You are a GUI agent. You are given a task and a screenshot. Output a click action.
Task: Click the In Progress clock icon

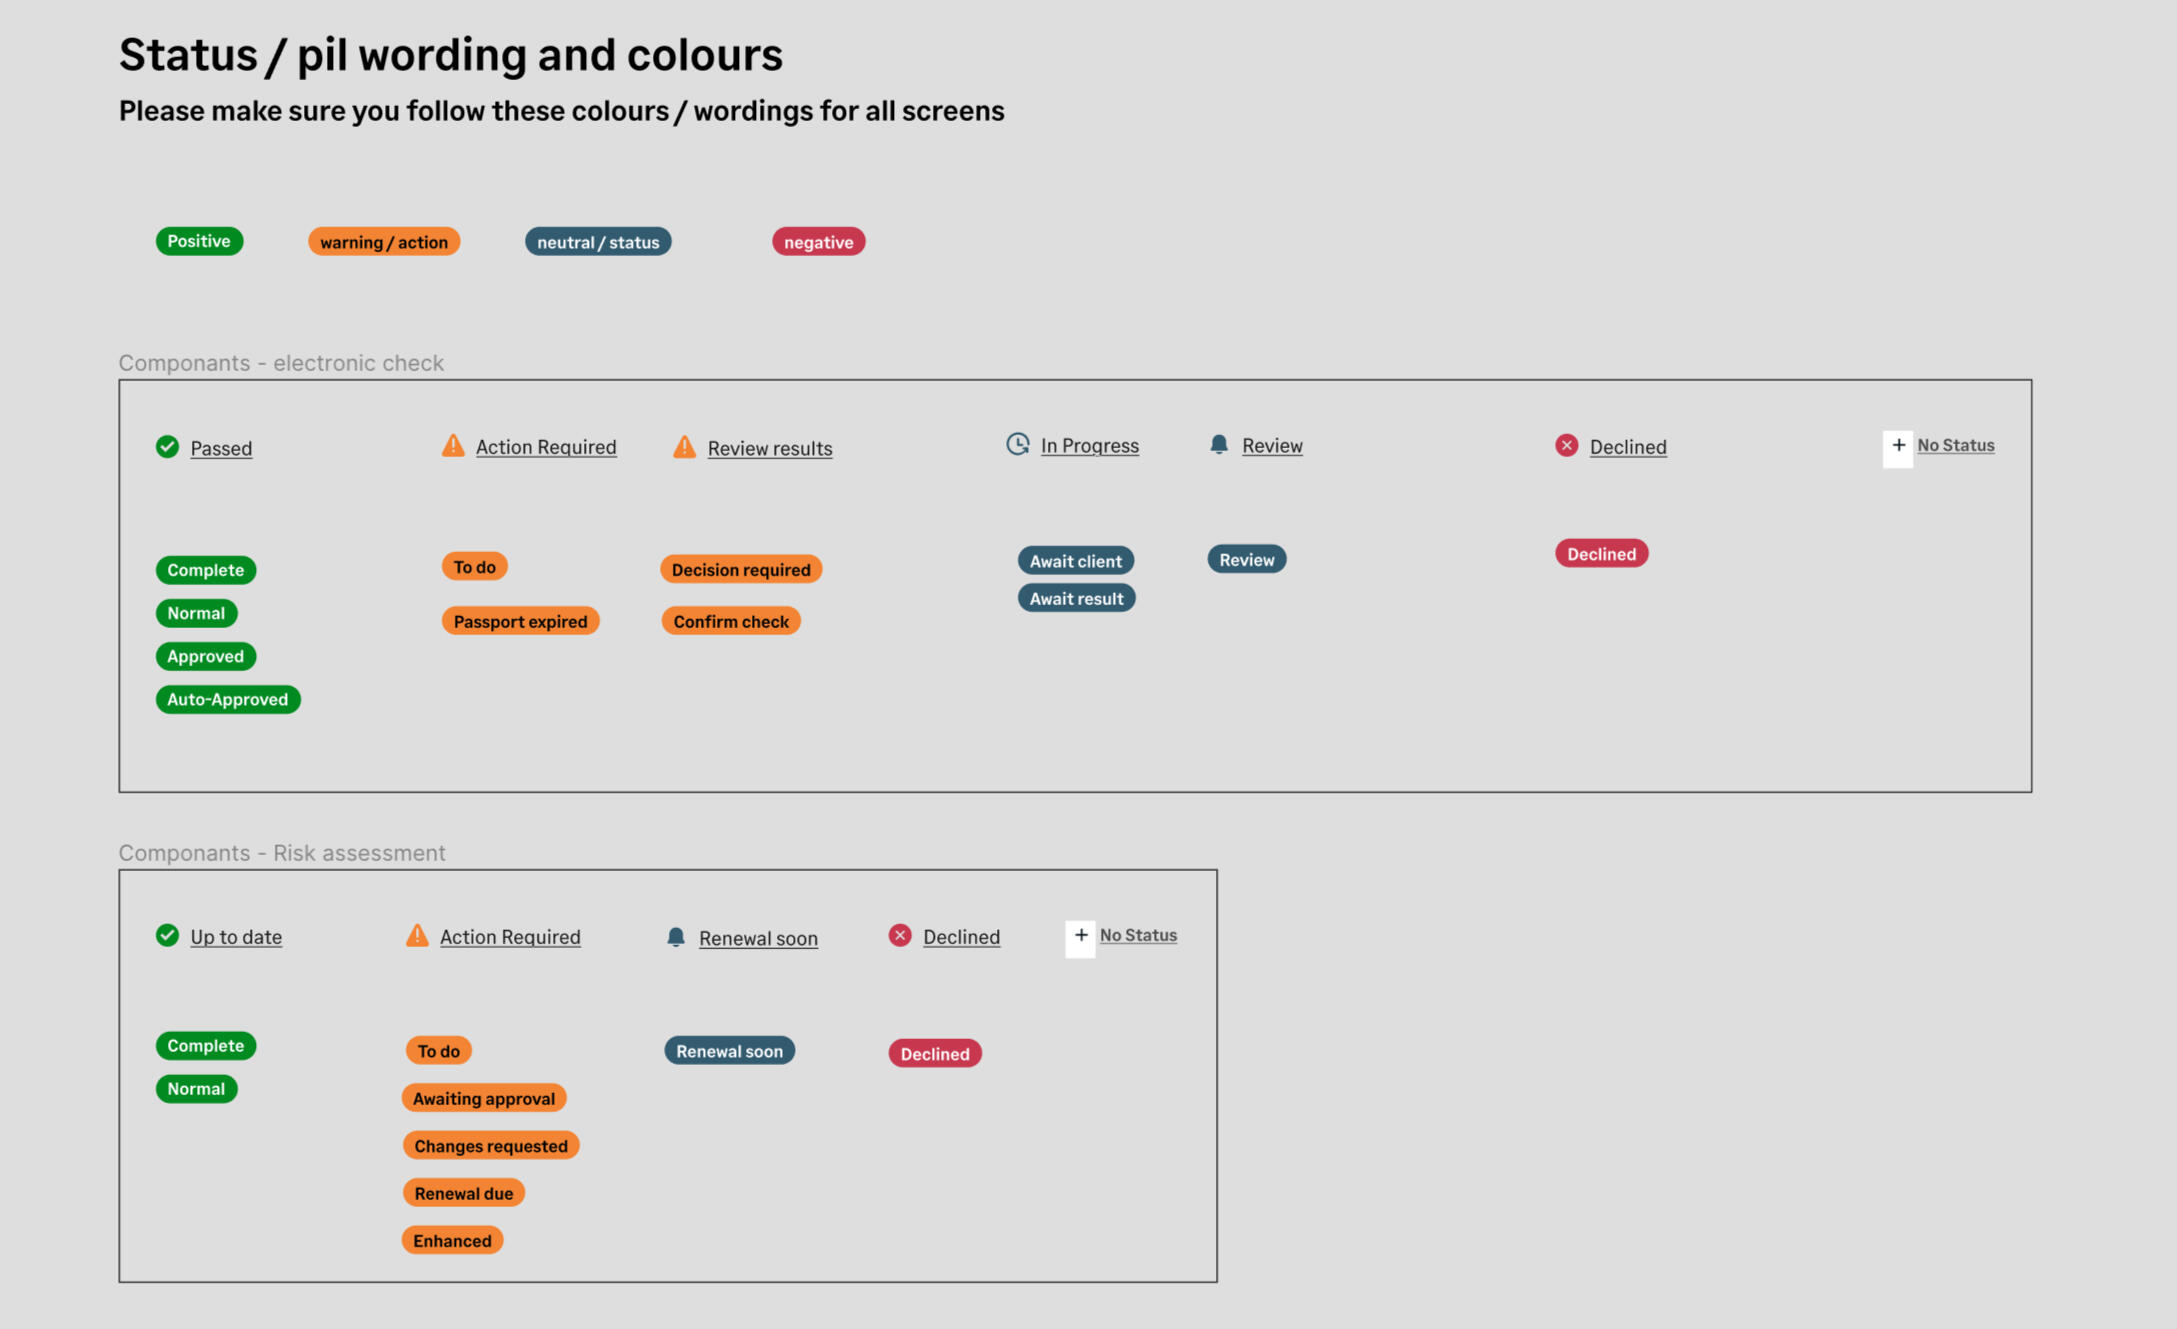coord(1017,444)
